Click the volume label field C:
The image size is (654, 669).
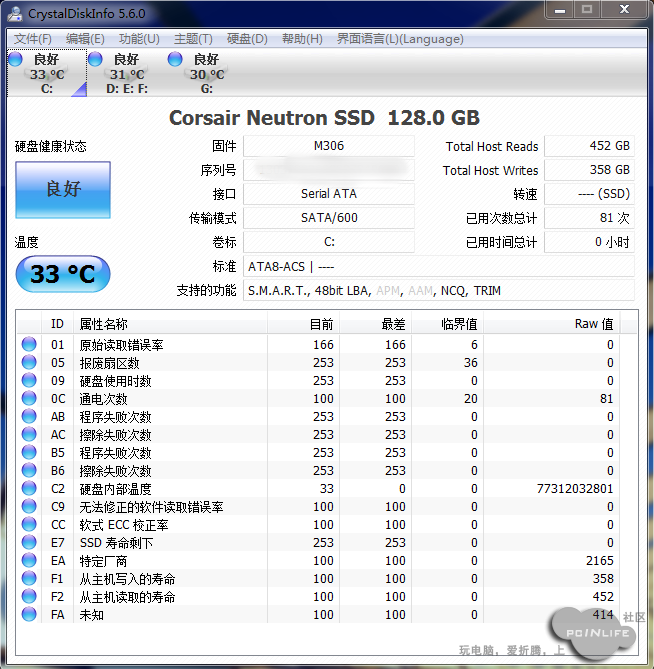(x=328, y=242)
